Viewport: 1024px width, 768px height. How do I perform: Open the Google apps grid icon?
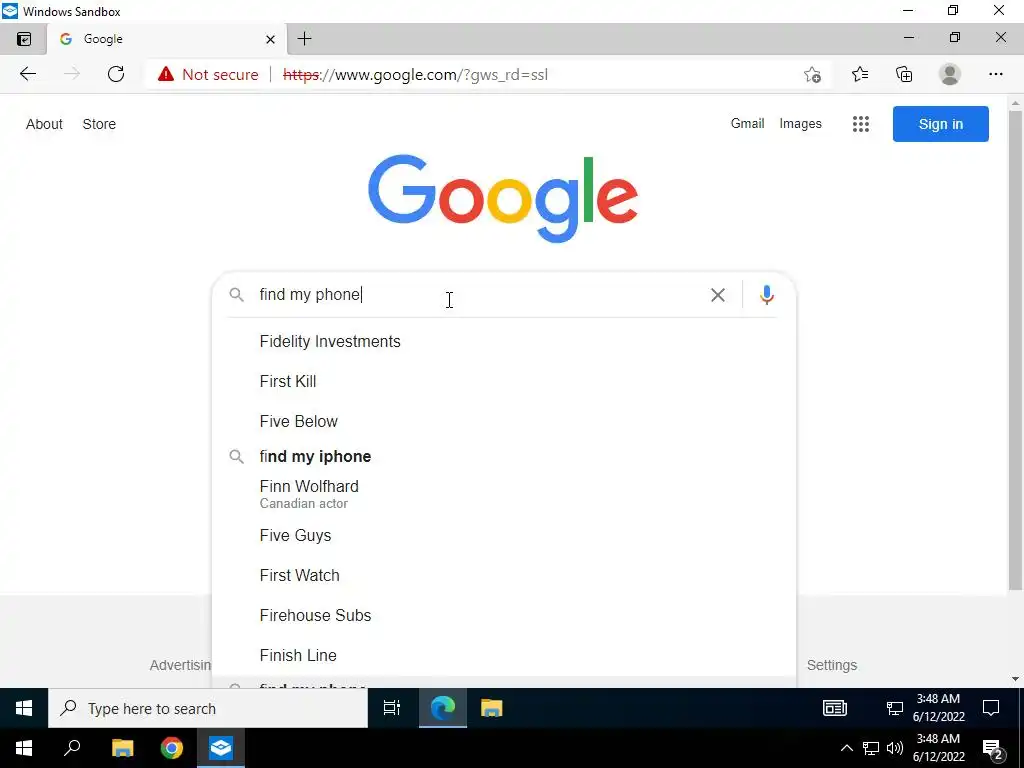coord(861,124)
